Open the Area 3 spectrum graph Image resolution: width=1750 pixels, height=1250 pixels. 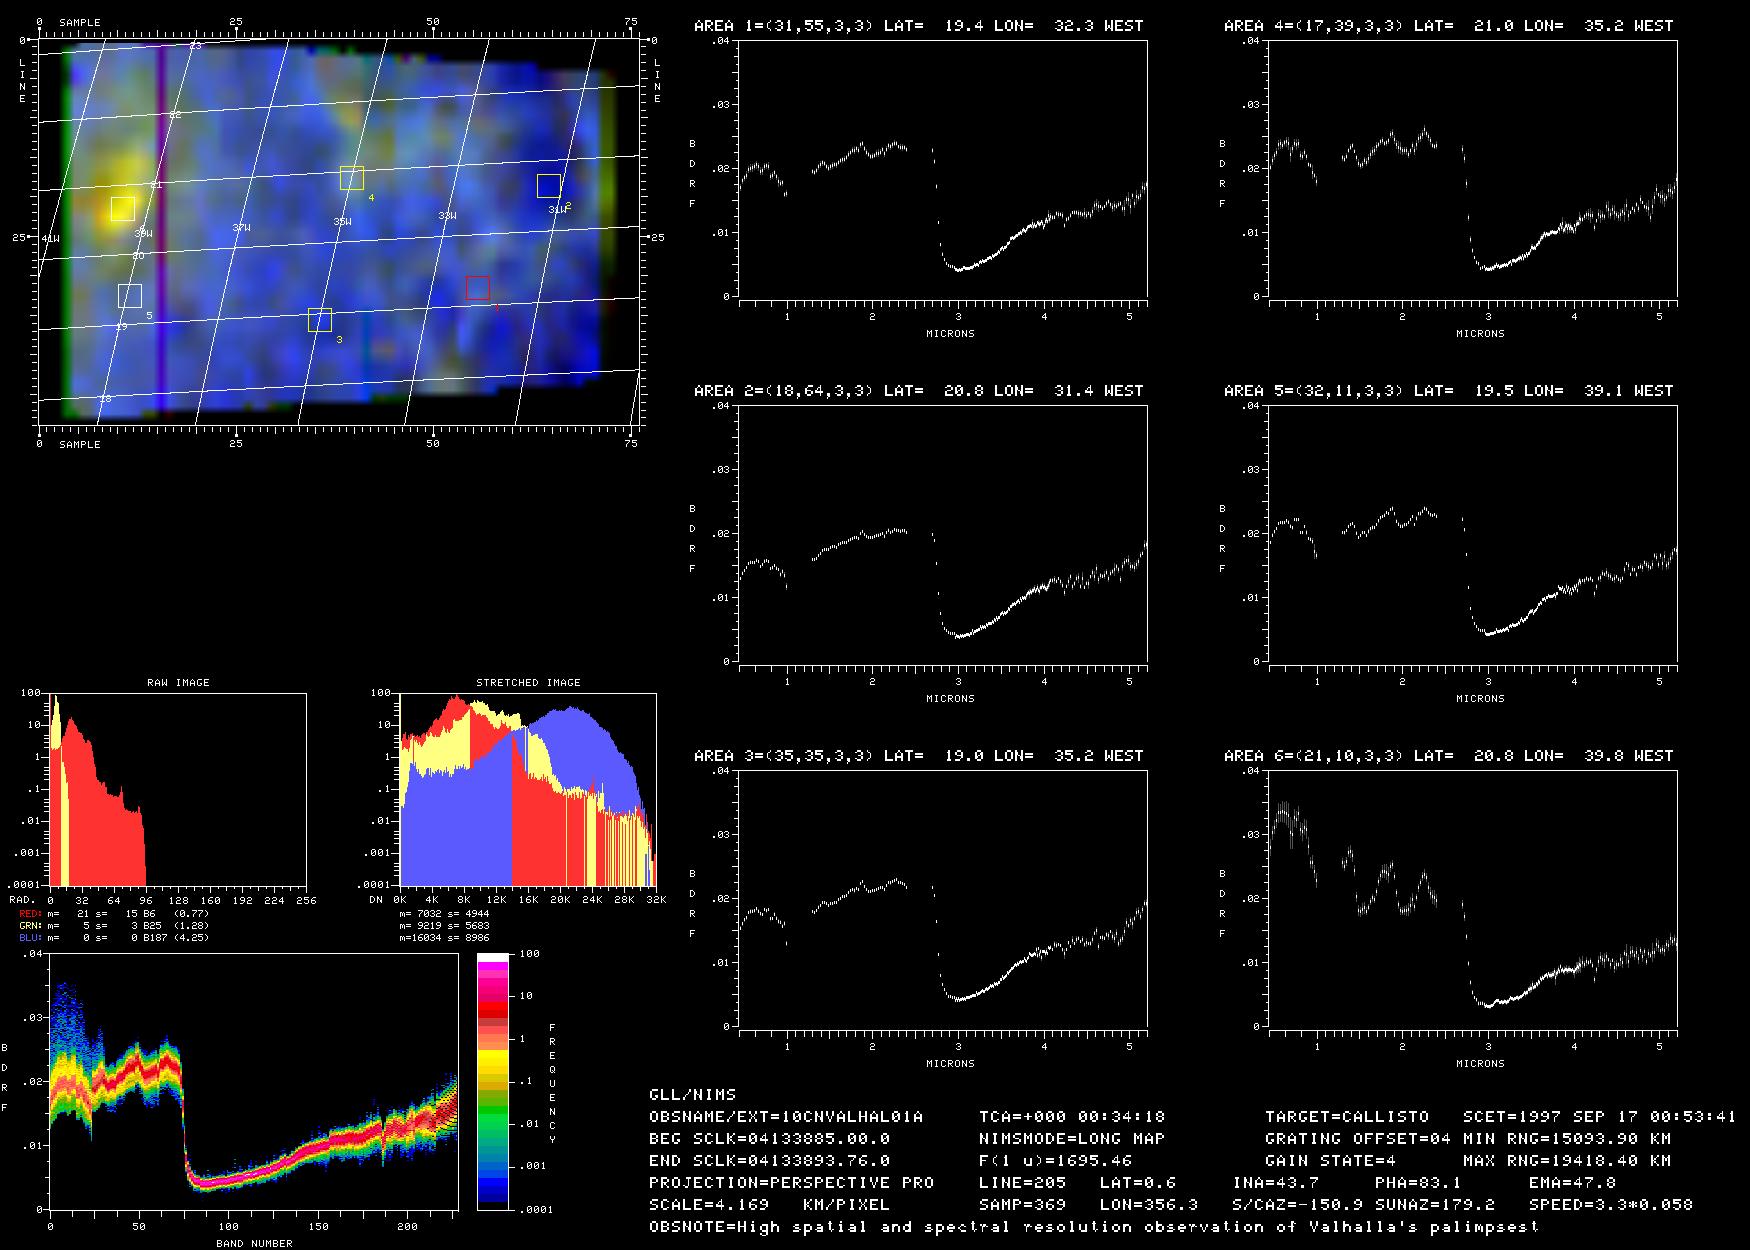pyautogui.click(x=943, y=899)
